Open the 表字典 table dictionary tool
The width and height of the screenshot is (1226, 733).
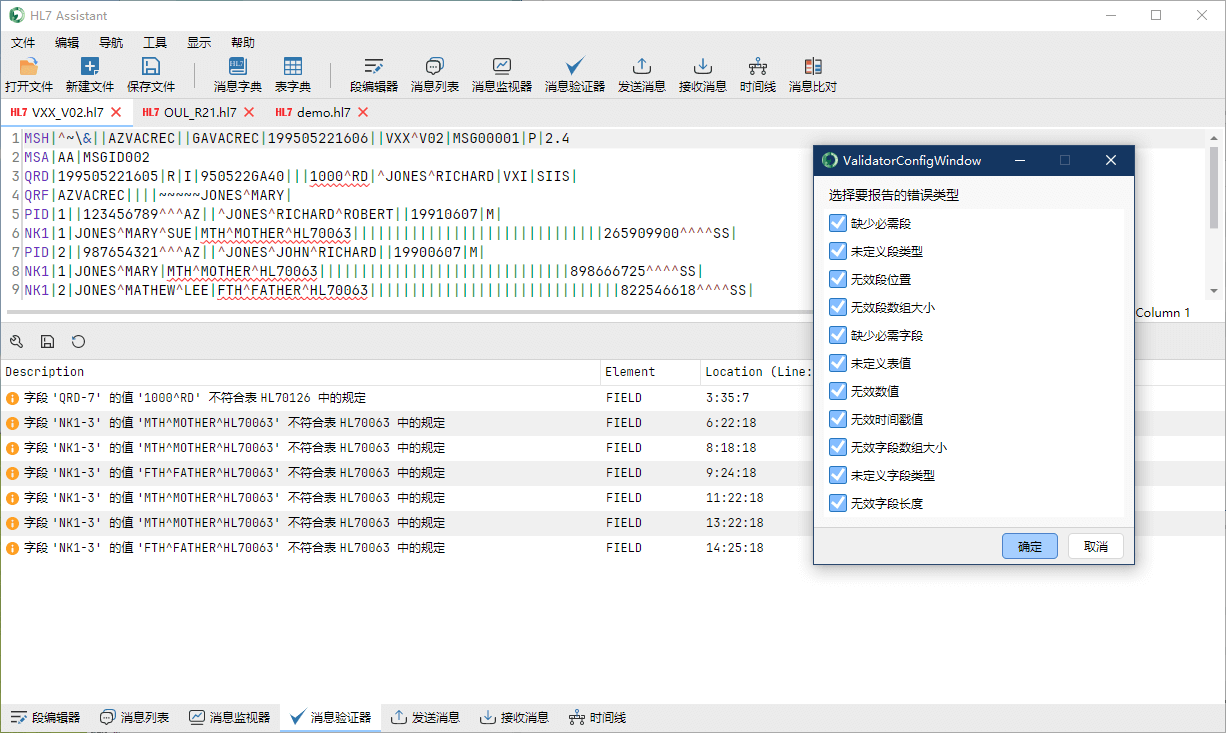[x=293, y=68]
